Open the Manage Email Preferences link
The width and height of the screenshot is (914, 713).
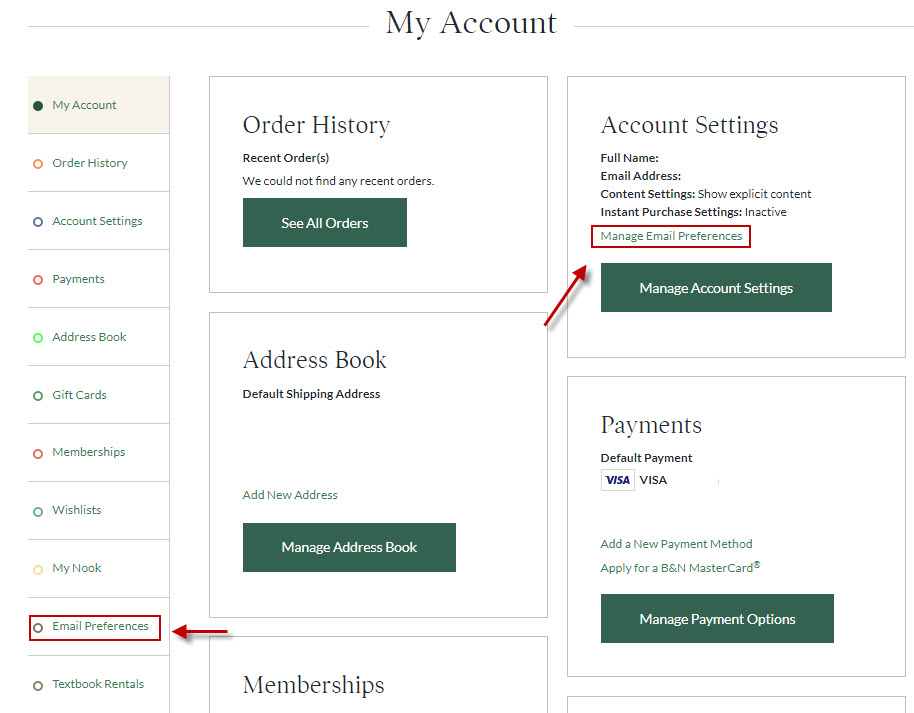point(671,236)
